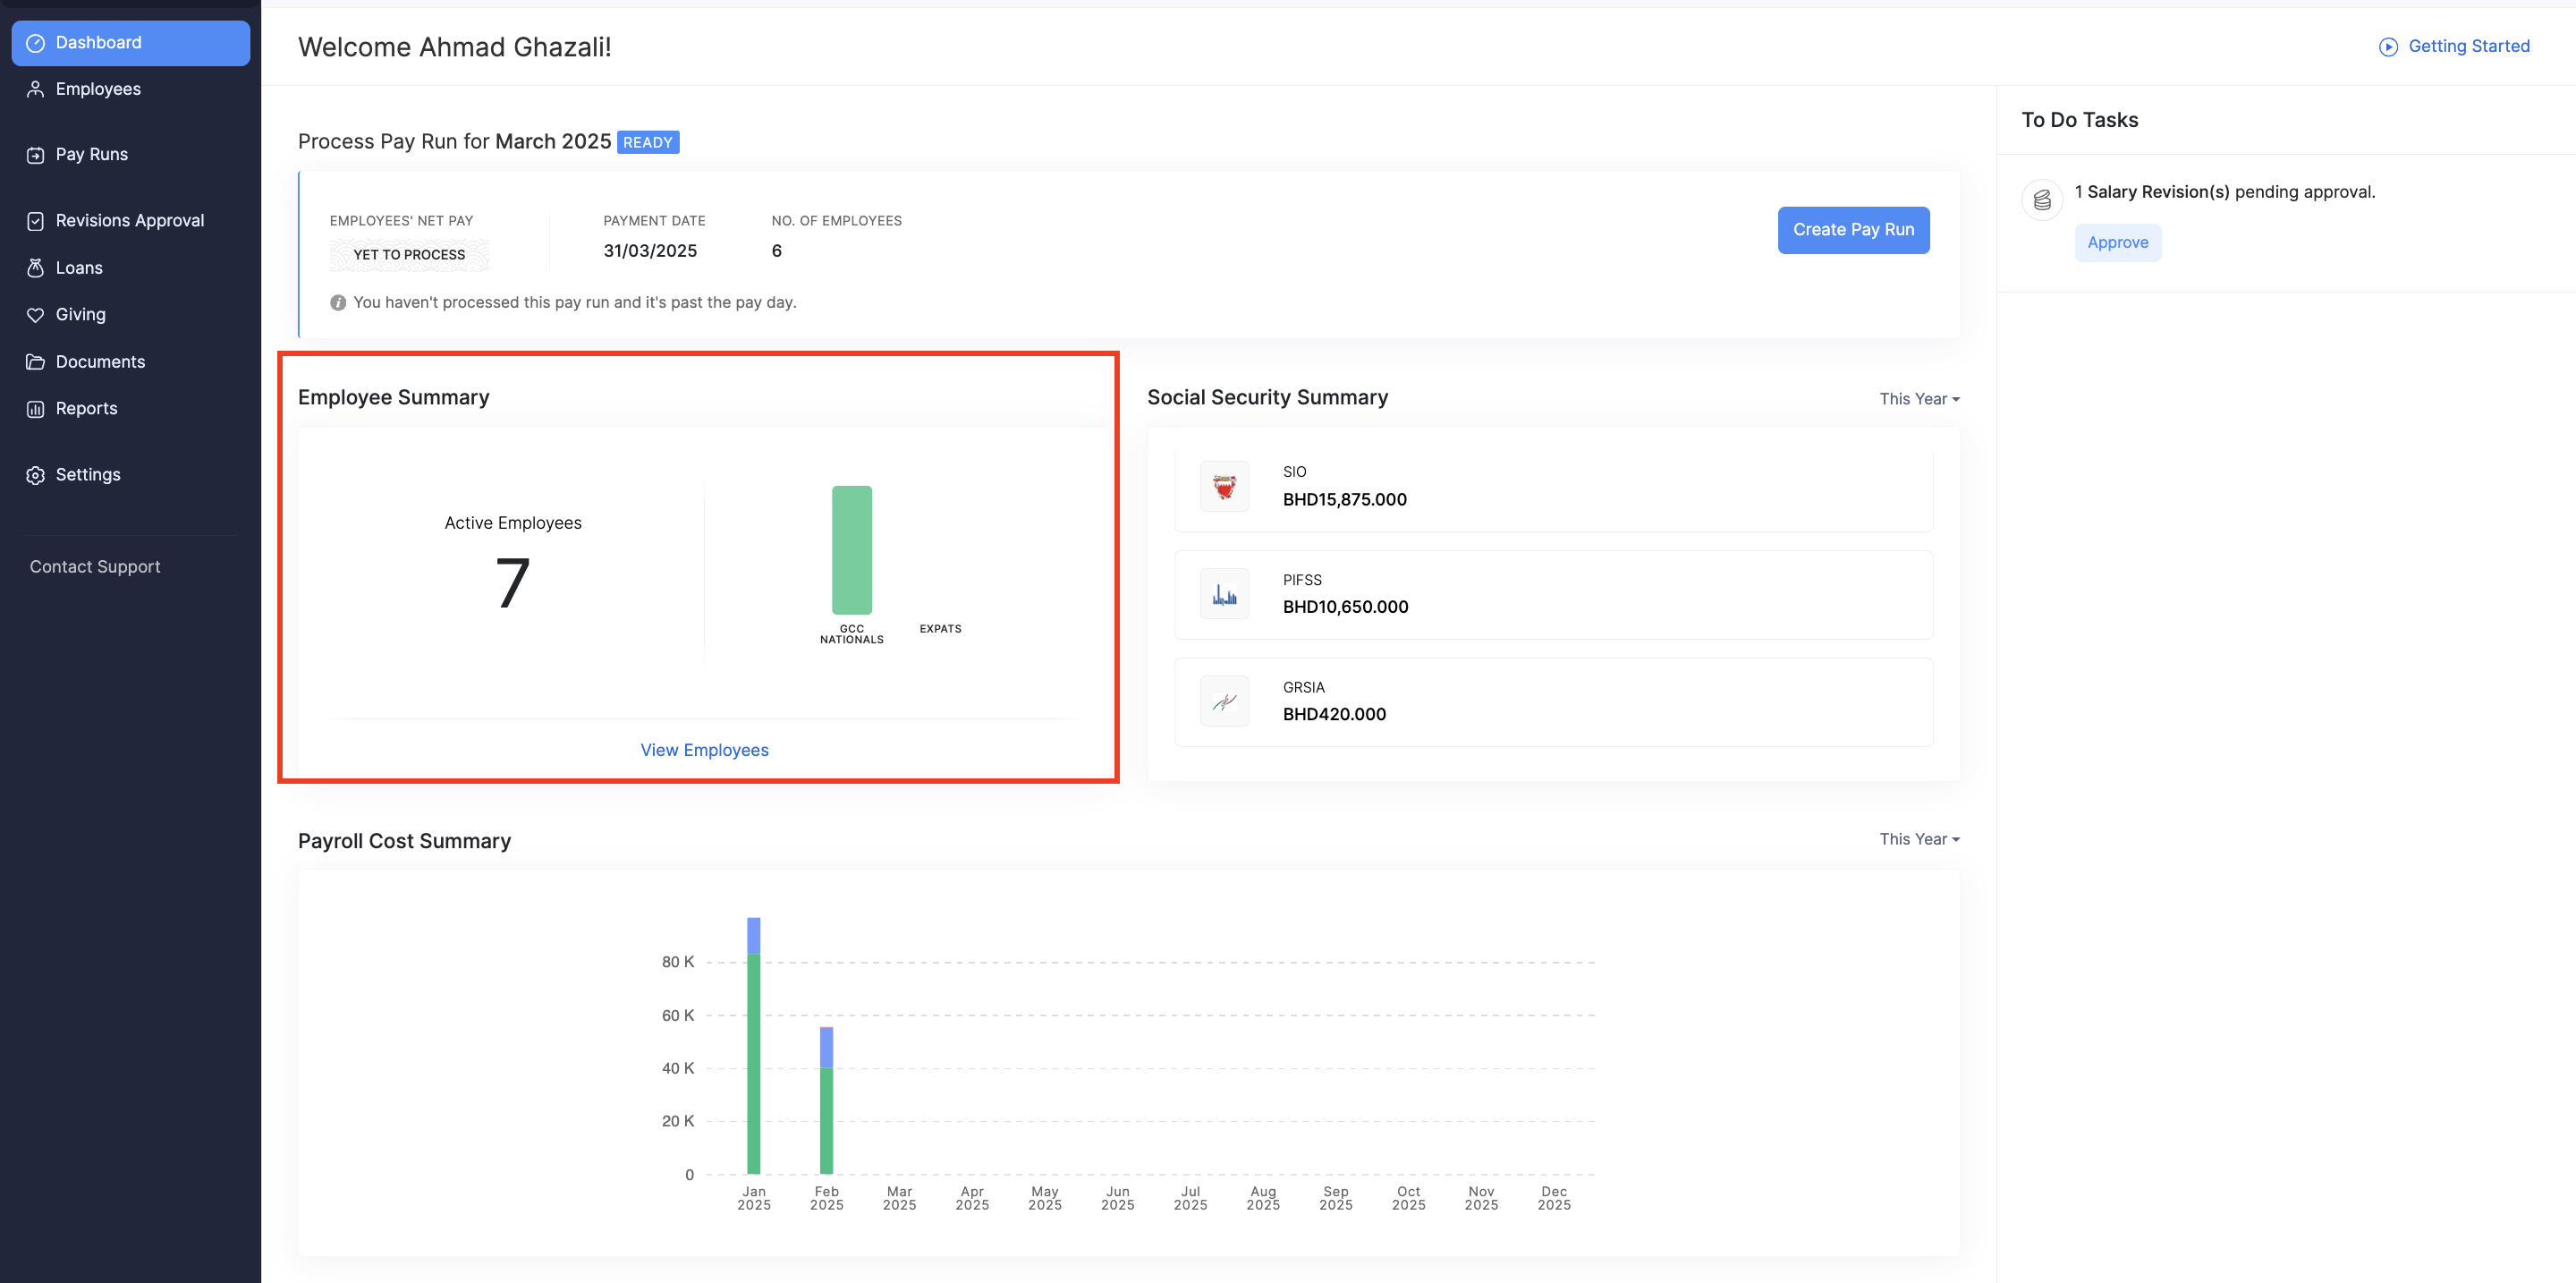Click the GRSIA logo icon
Image resolution: width=2576 pixels, height=1283 pixels.
(x=1224, y=702)
